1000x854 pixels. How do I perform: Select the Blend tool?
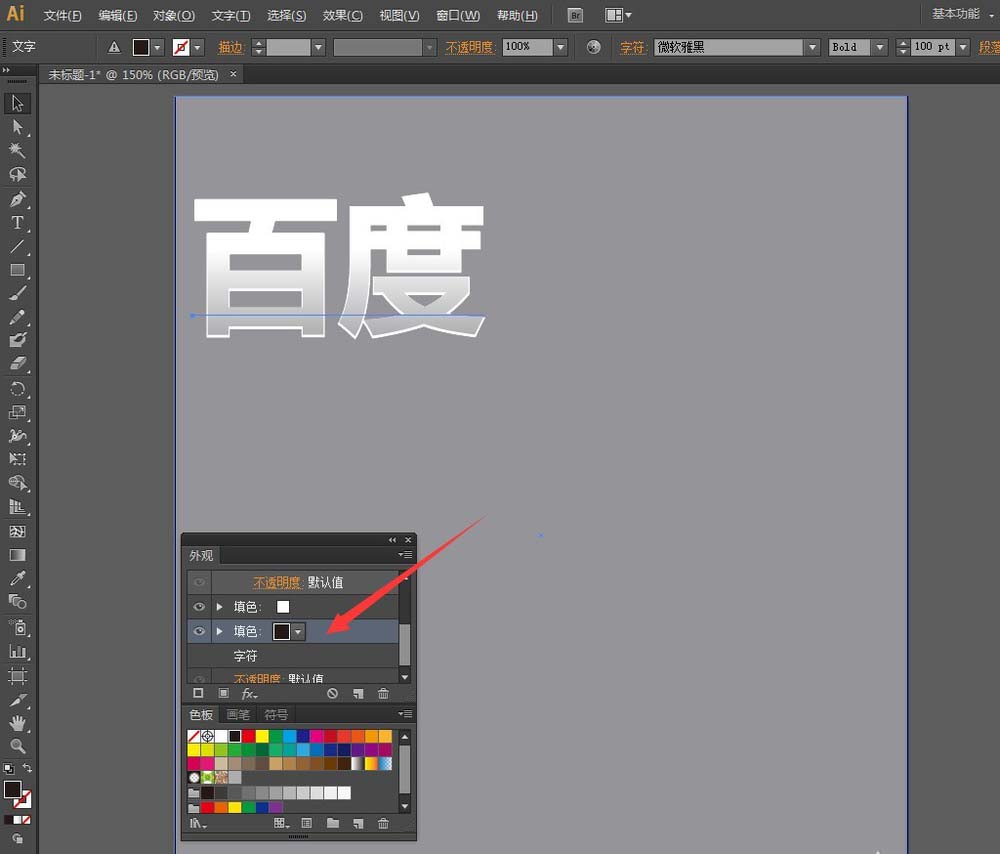pos(17,602)
